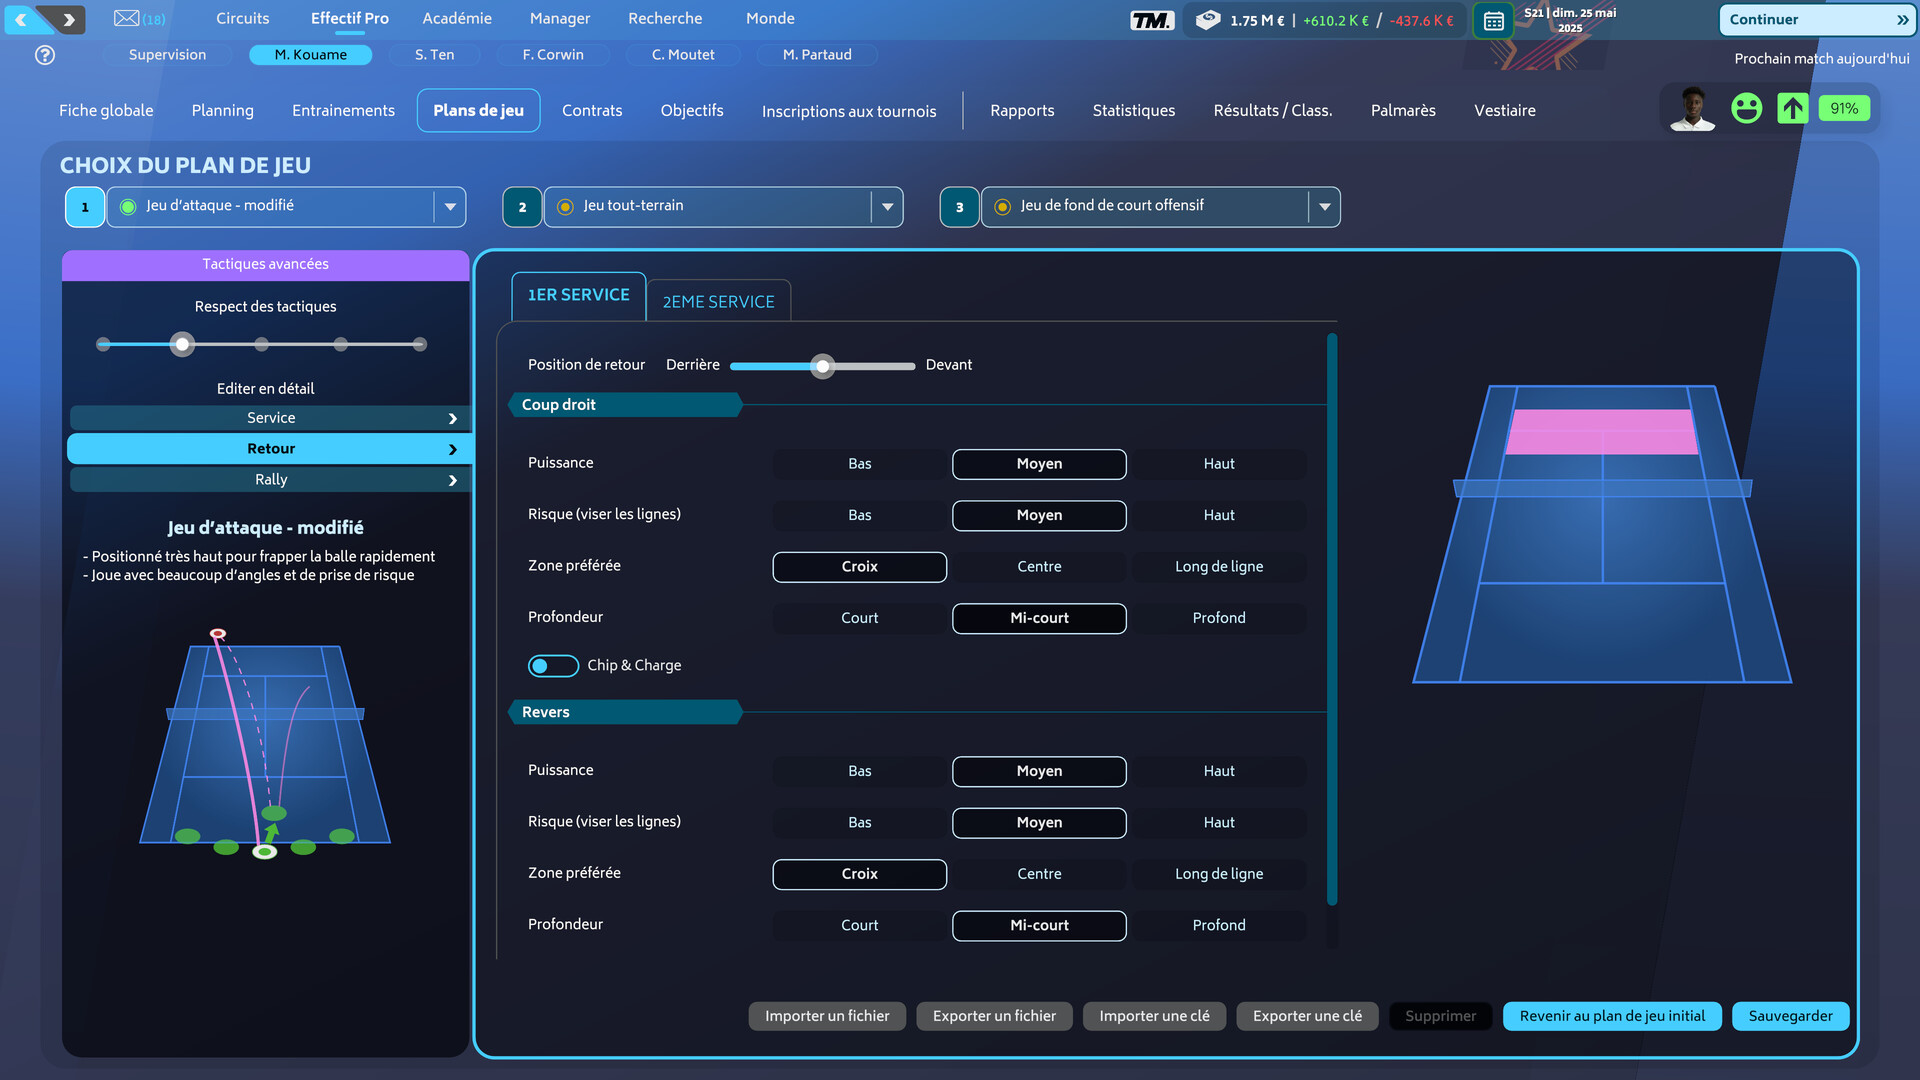Screen dimensions: 1920x1080
Task: Click the green up-arrow form icon
Action: [x=1792, y=108]
